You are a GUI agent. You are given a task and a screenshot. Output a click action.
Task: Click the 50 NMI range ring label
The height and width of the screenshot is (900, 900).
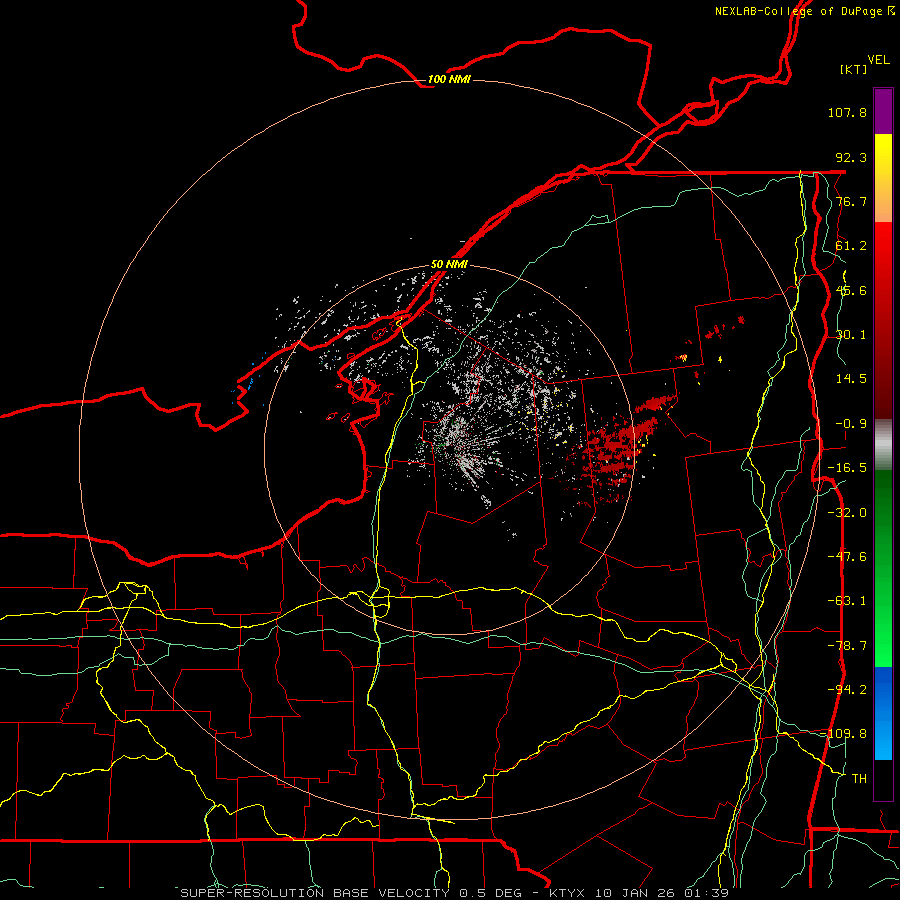(x=449, y=264)
